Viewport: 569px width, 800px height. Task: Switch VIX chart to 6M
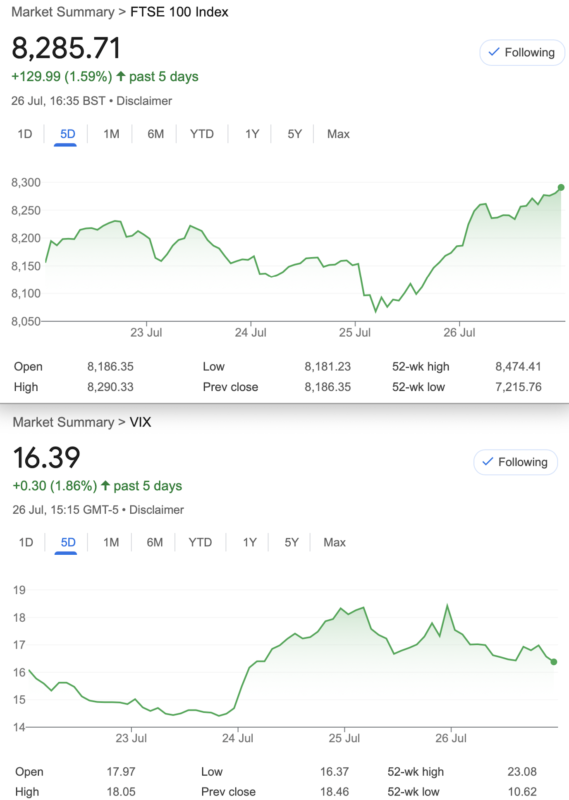pyautogui.click(x=155, y=542)
